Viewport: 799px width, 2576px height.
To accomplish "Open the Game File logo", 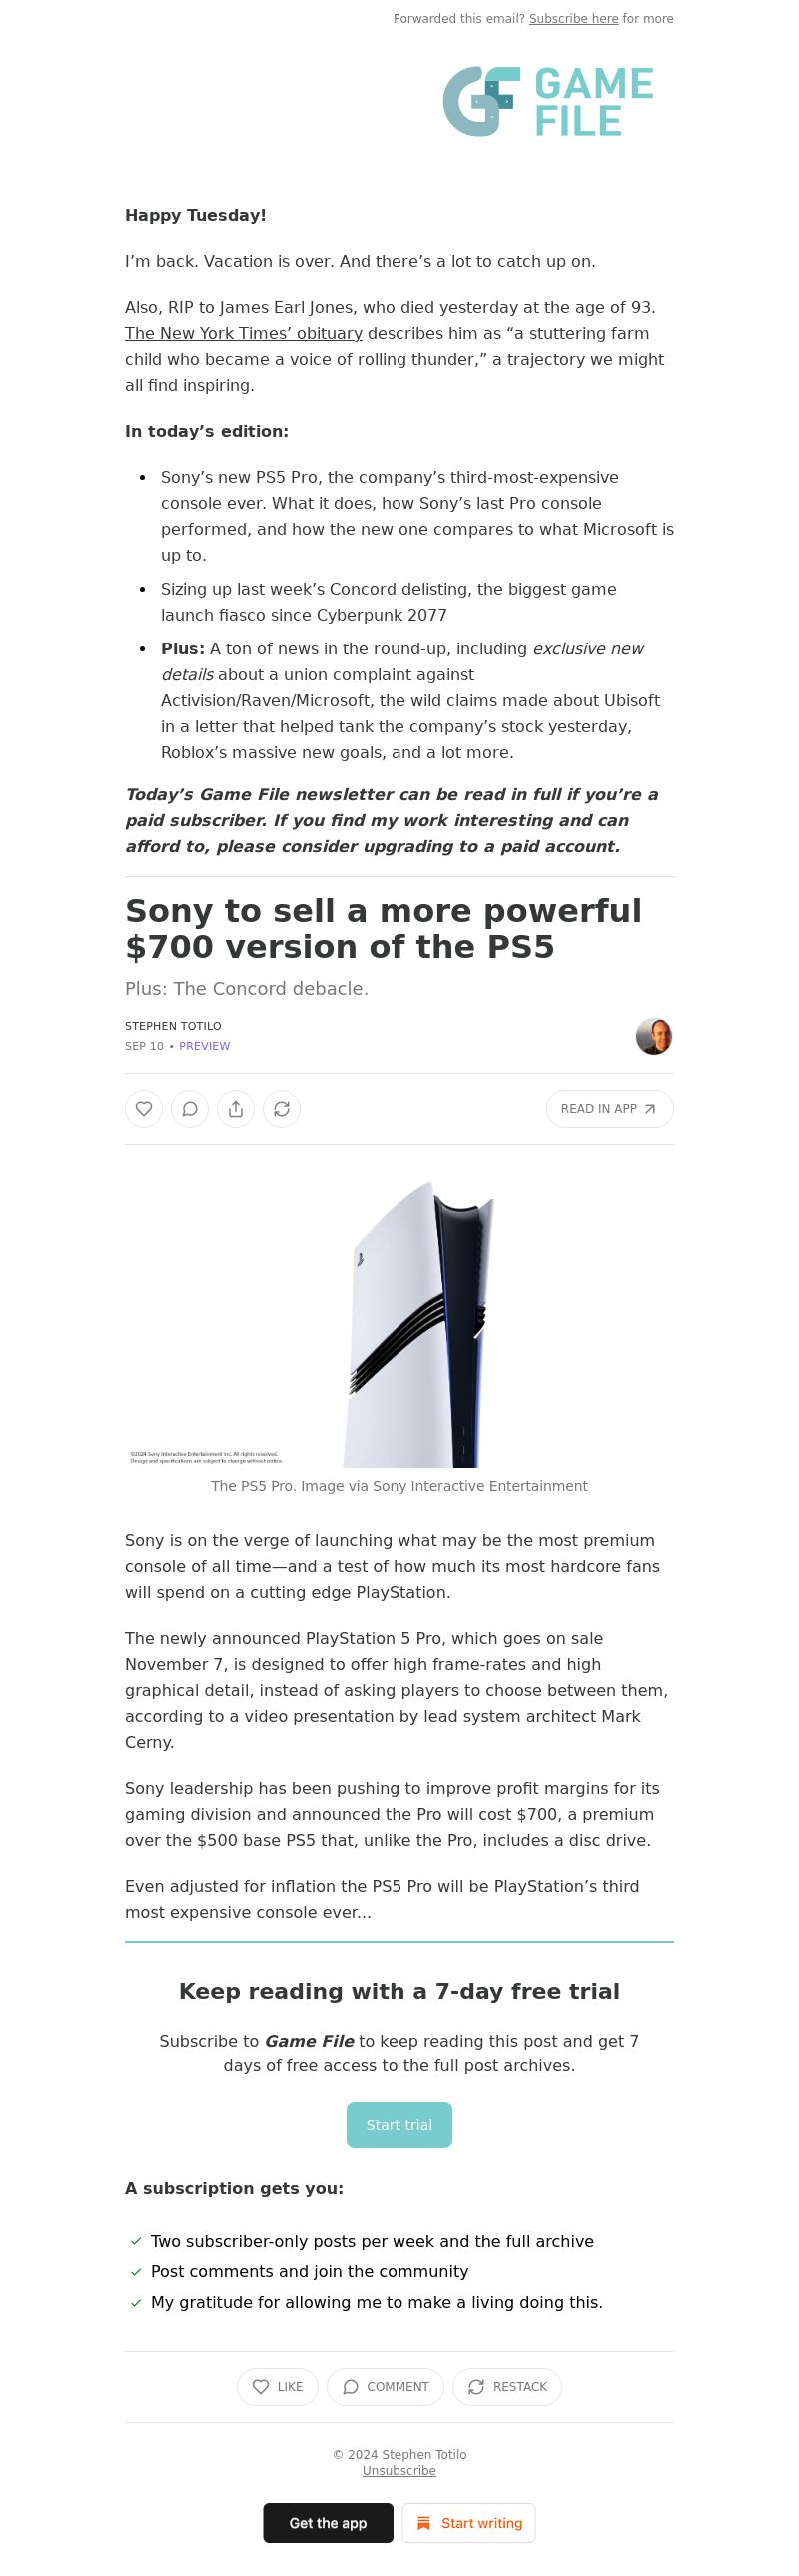I will (548, 101).
